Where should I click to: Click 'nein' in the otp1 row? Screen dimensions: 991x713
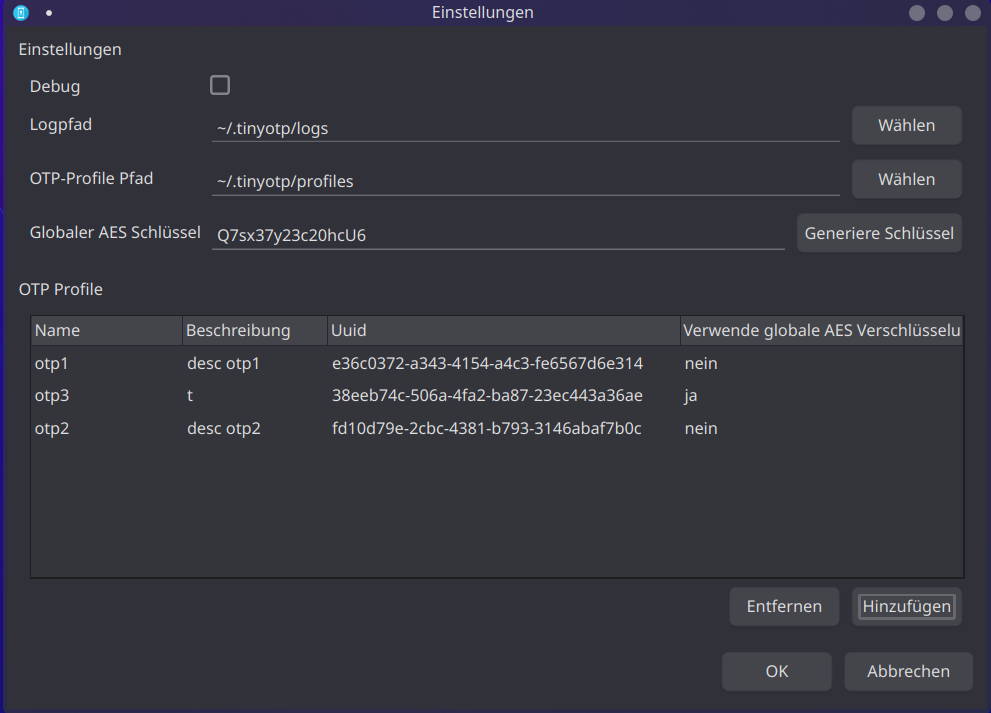coord(701,363)
